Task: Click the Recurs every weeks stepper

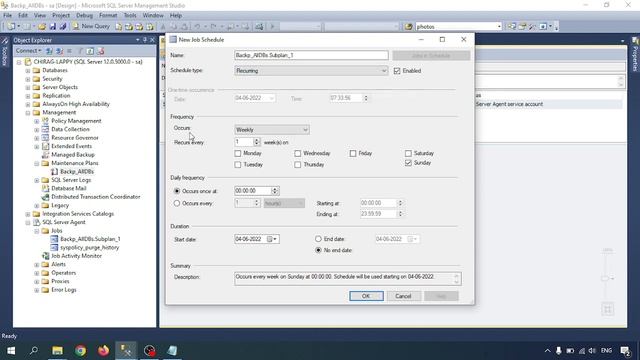Action: click(x=257, y=142)
